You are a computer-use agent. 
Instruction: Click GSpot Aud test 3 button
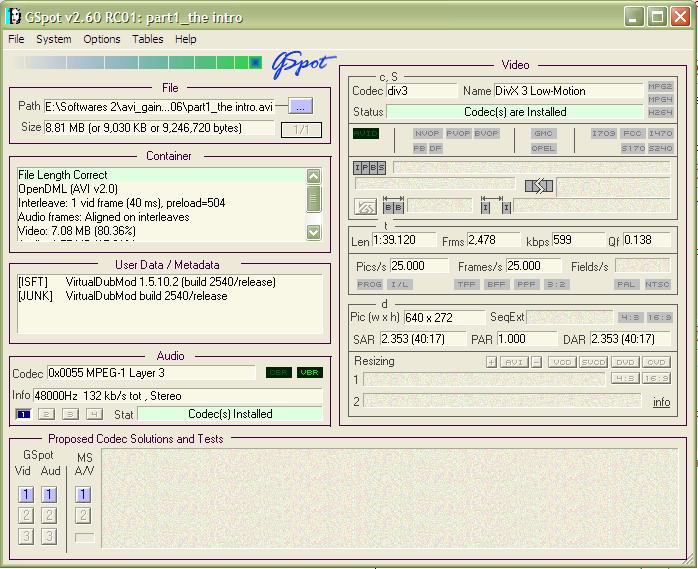tap(49, 536)
